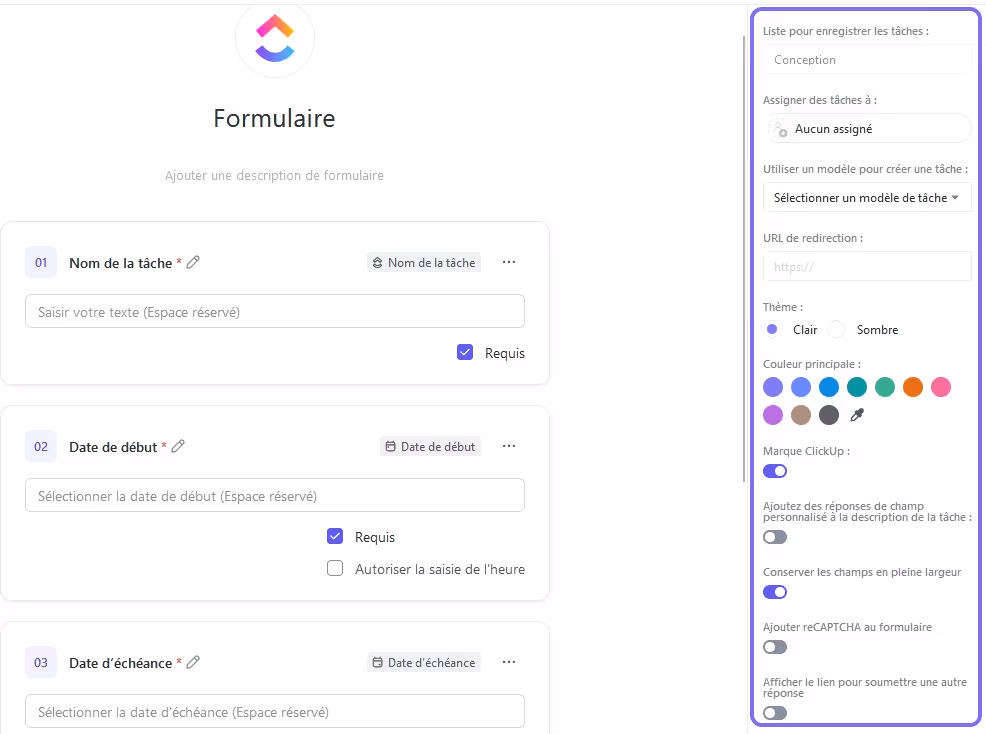The image size is (986, 734).
Task: Click Ajouter une description de formulaire text
Action: (274, 176)
